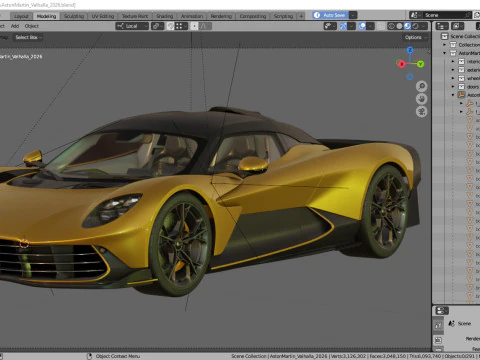Open the Texture Paint workspace tab
The width and height of the screenshot is (480, 360).
pyautogui.click(x=135, y=16)
